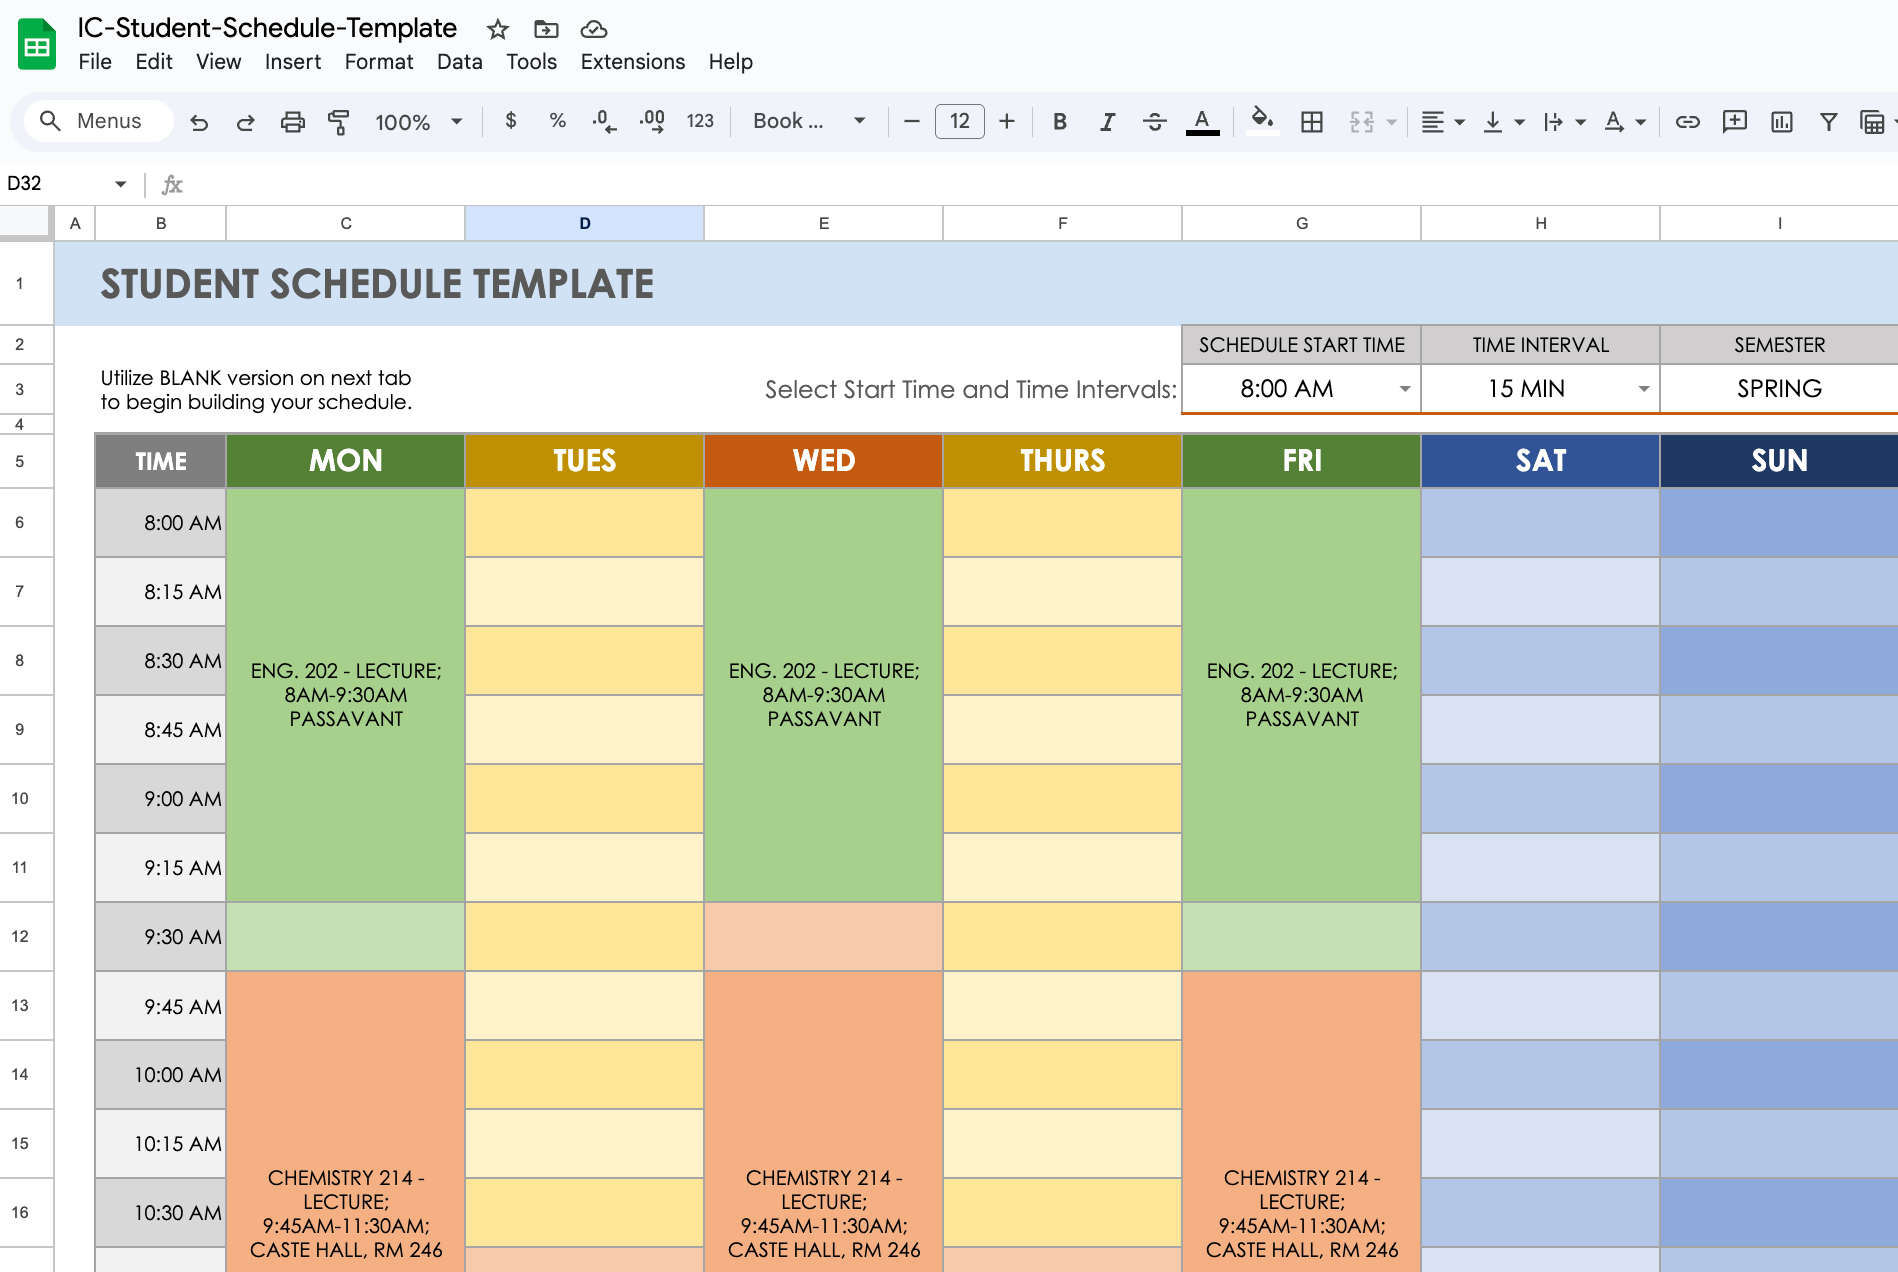Open the TIME INTERVAL dropdown
1898x1272 pixels.
[x=1641, y=389]
